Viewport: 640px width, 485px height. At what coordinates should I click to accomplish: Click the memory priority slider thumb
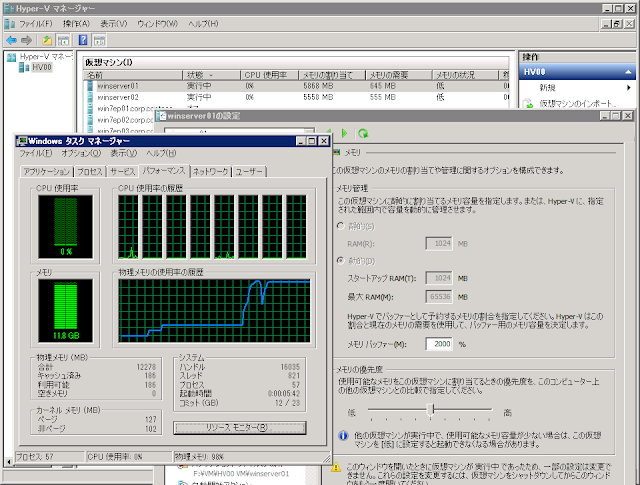point(430,410)
